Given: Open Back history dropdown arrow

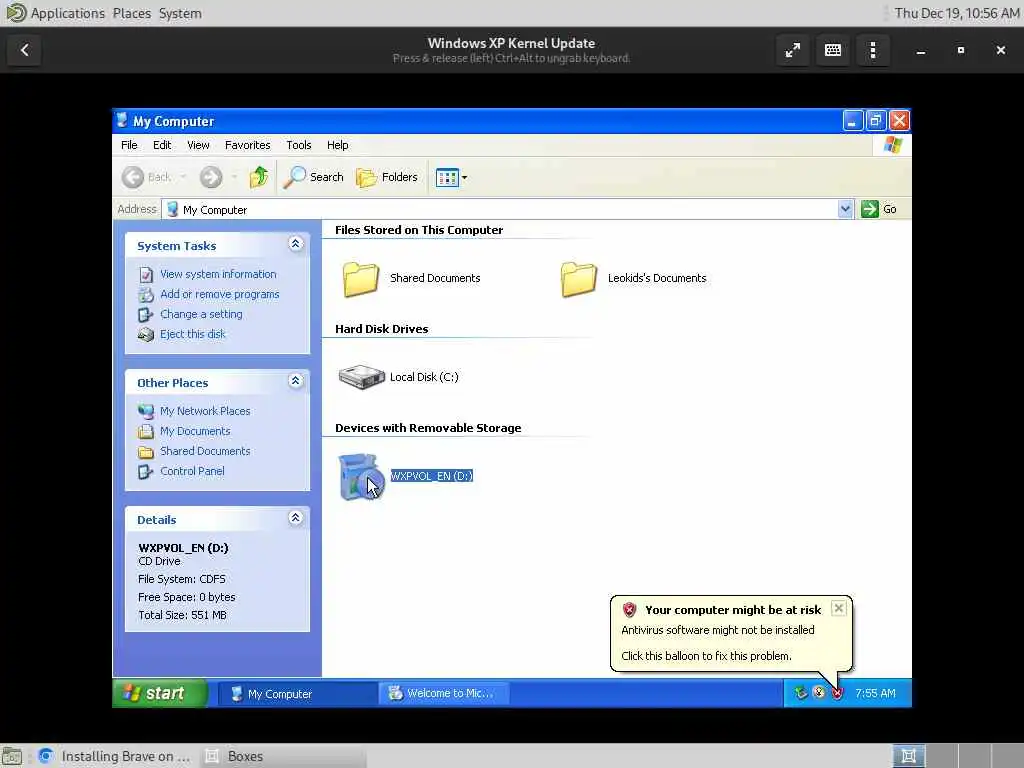Looking at the screenshot, I should [x=183, y=177].
